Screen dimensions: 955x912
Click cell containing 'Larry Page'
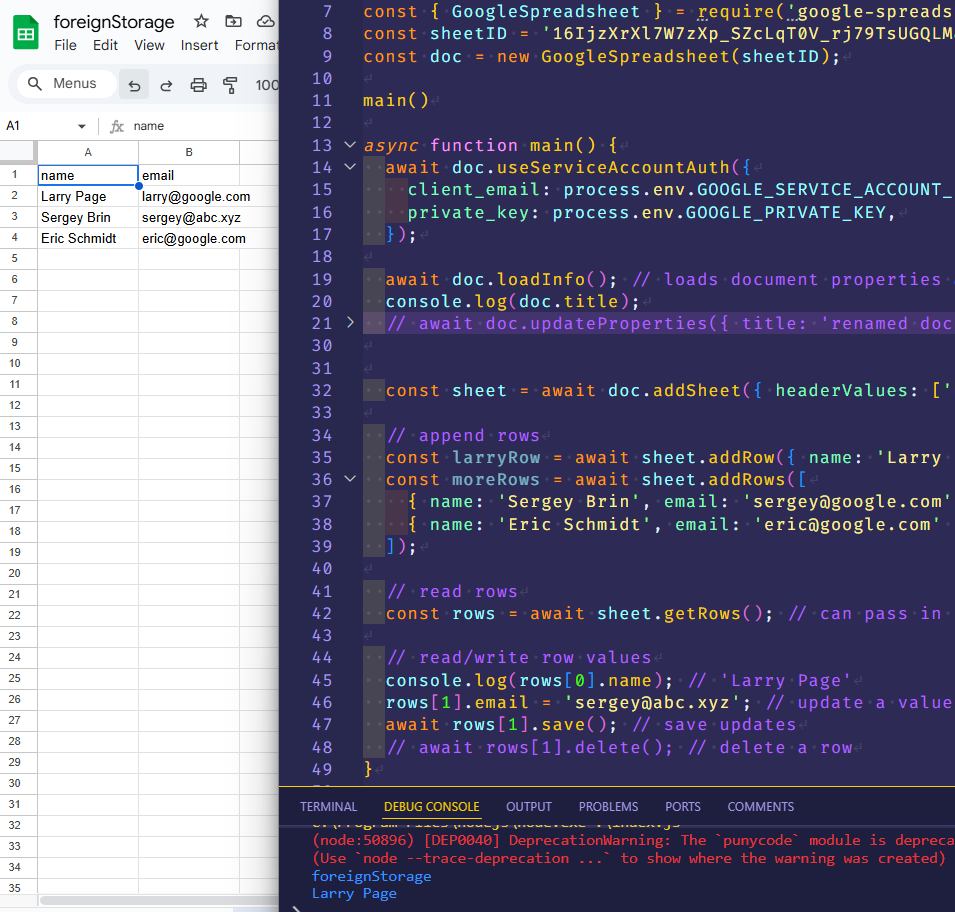click(88, 196)
